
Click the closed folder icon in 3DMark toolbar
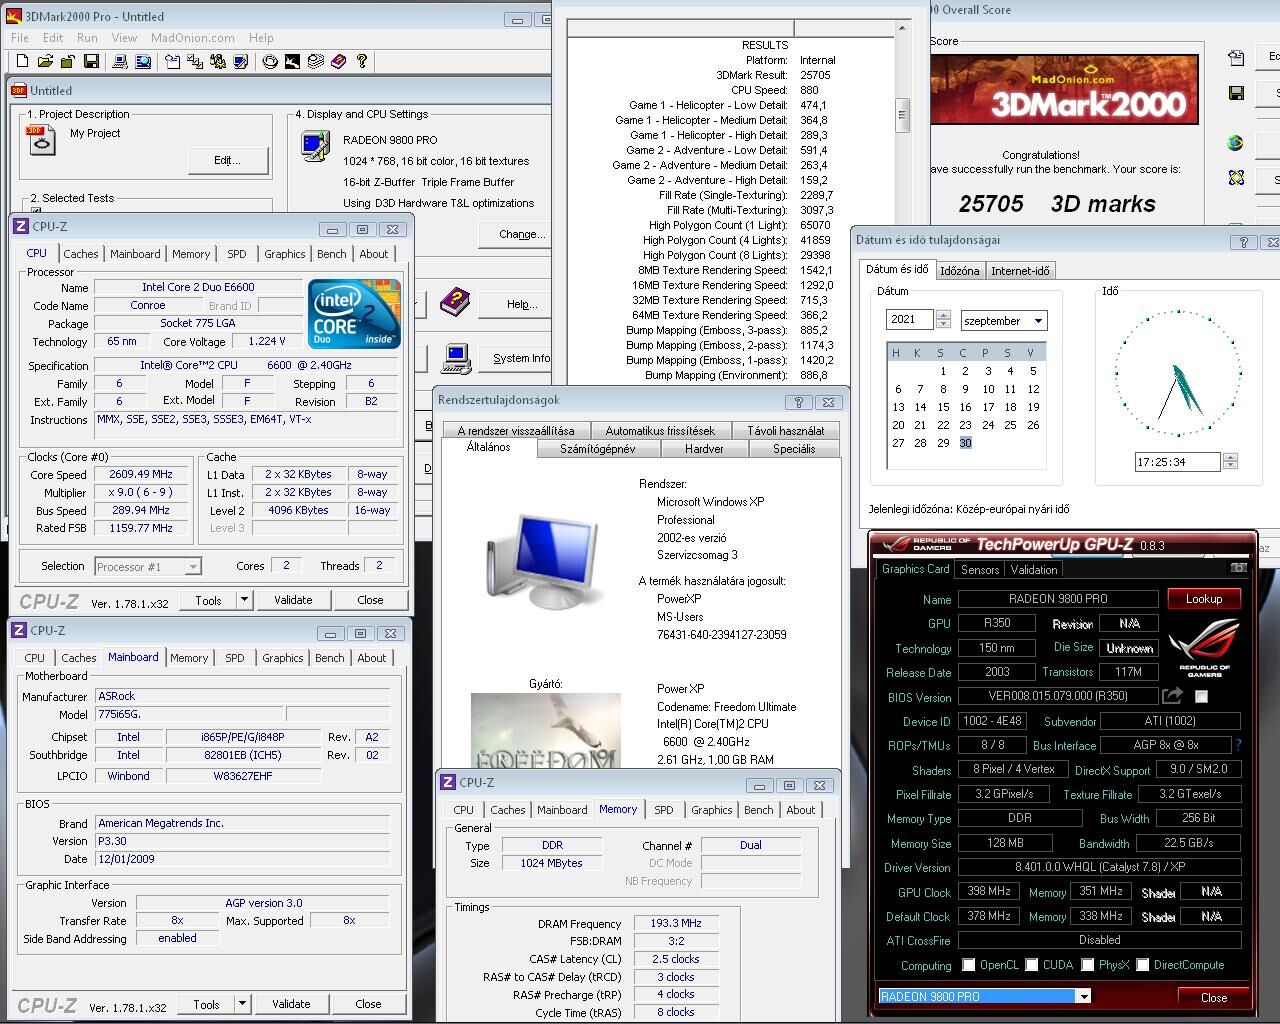click(68, 61)
